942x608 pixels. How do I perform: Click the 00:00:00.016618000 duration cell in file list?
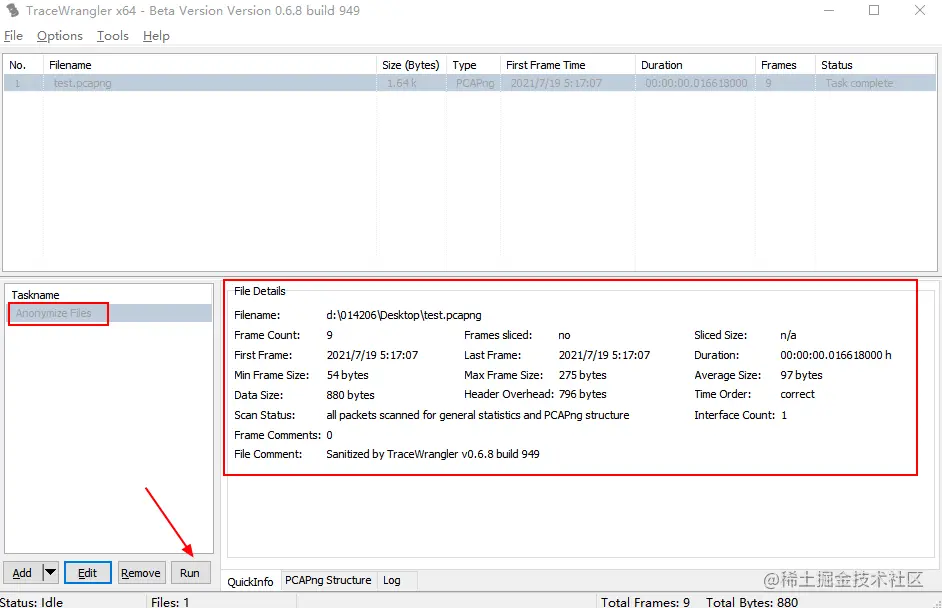(x=696, y=83)
